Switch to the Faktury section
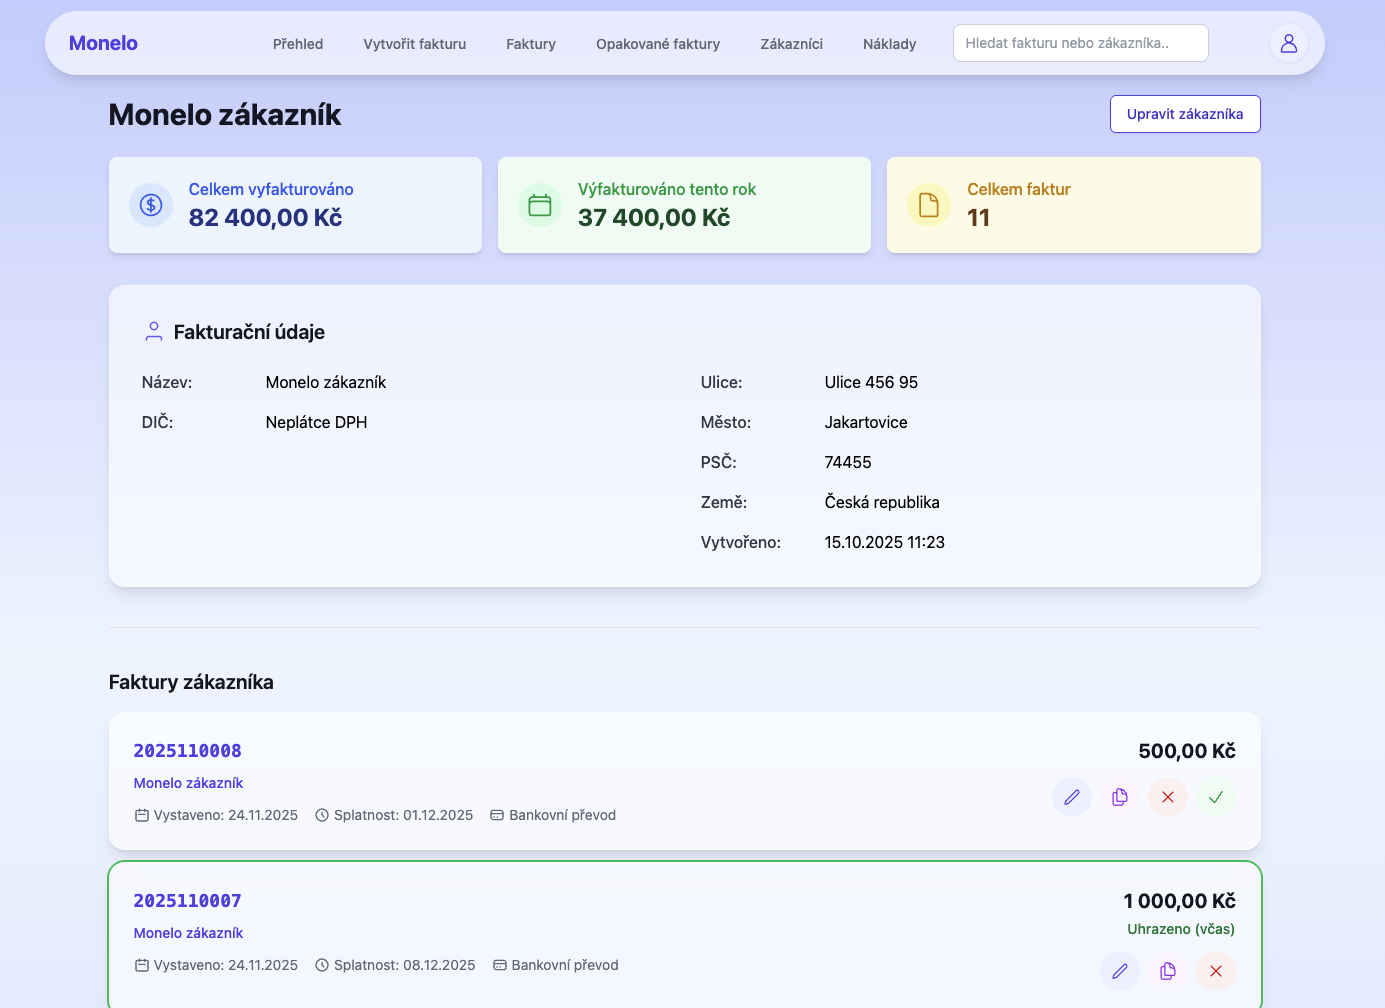1385x1008 pixels. click(x=531, y=44)
